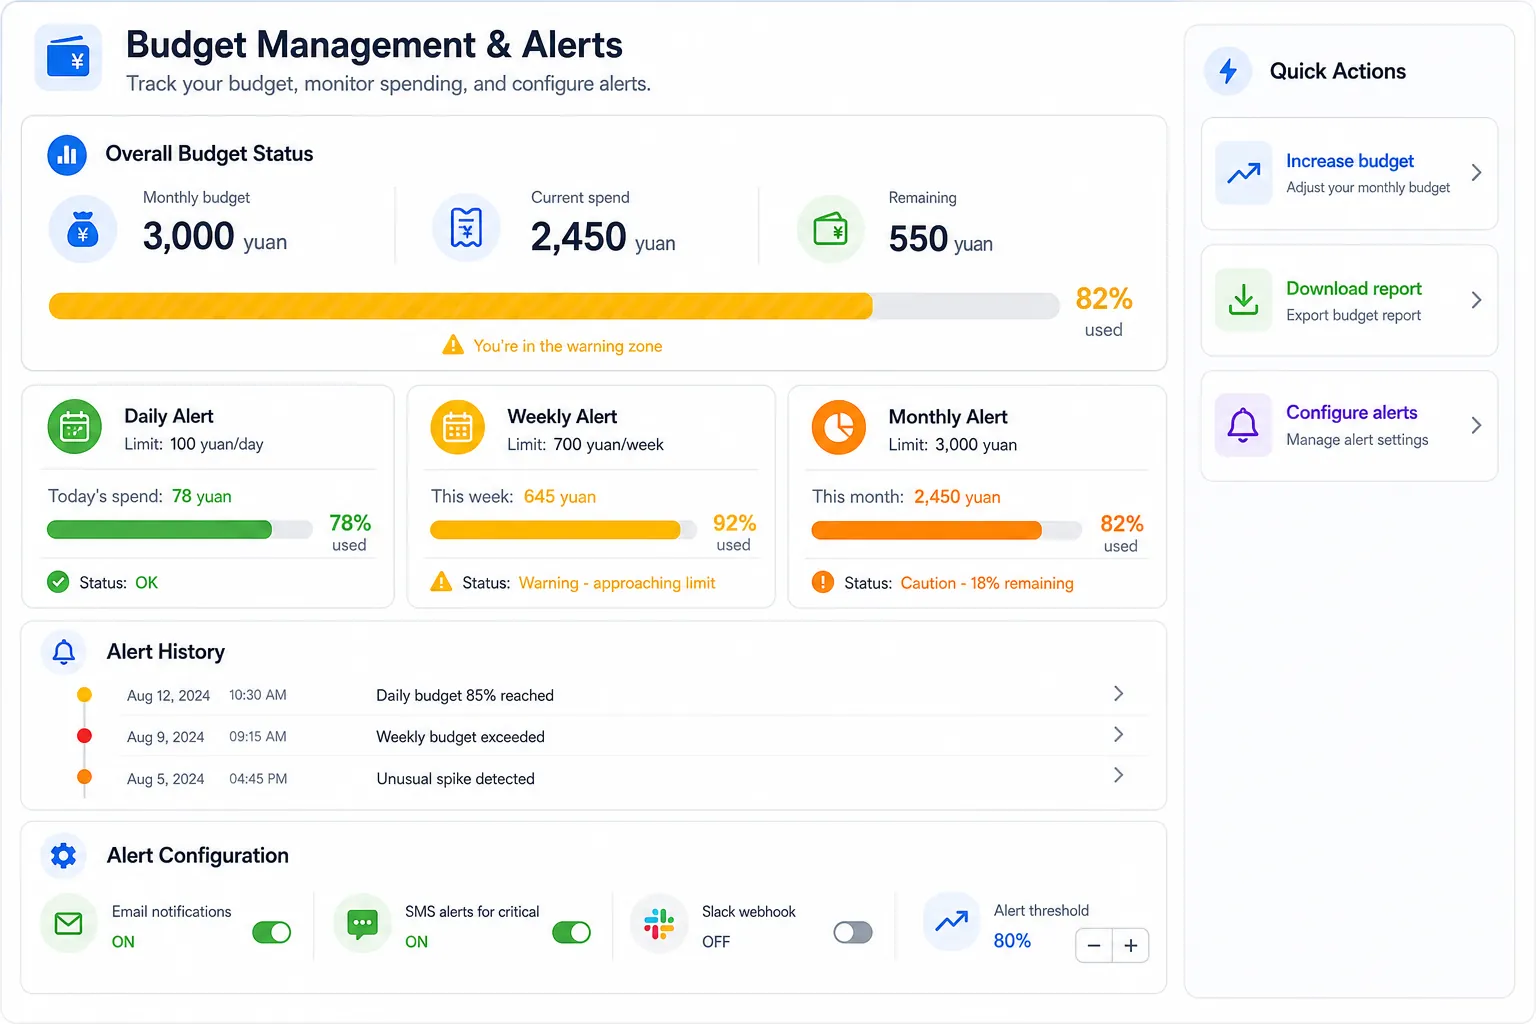Click the Alert Configuration gear icon
This screenshot has width=1536, height=1024.
(x=63, y=855)
